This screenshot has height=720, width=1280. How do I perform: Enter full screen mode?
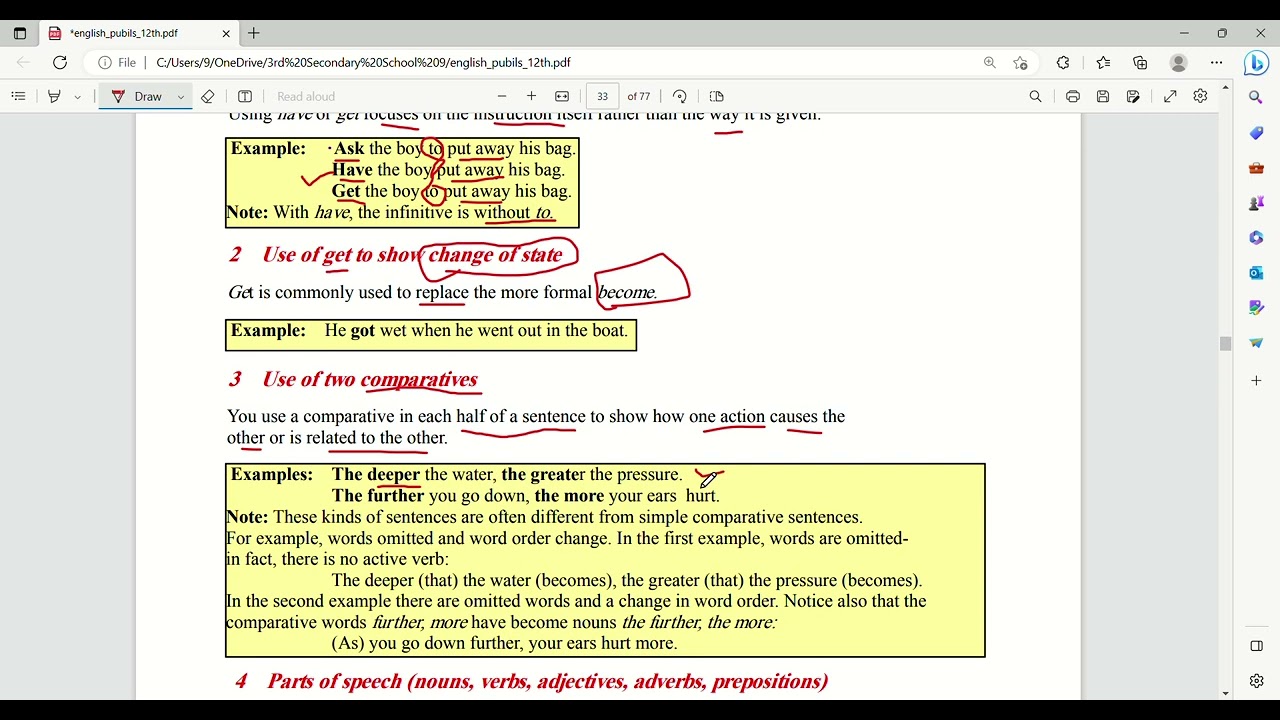(1170, 96)
